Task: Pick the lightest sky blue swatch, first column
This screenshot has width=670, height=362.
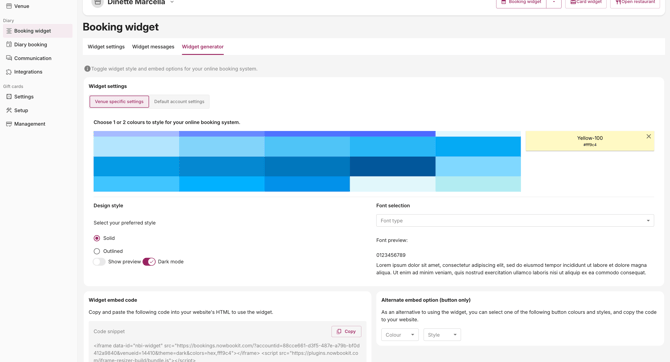Action: point(136,147)
